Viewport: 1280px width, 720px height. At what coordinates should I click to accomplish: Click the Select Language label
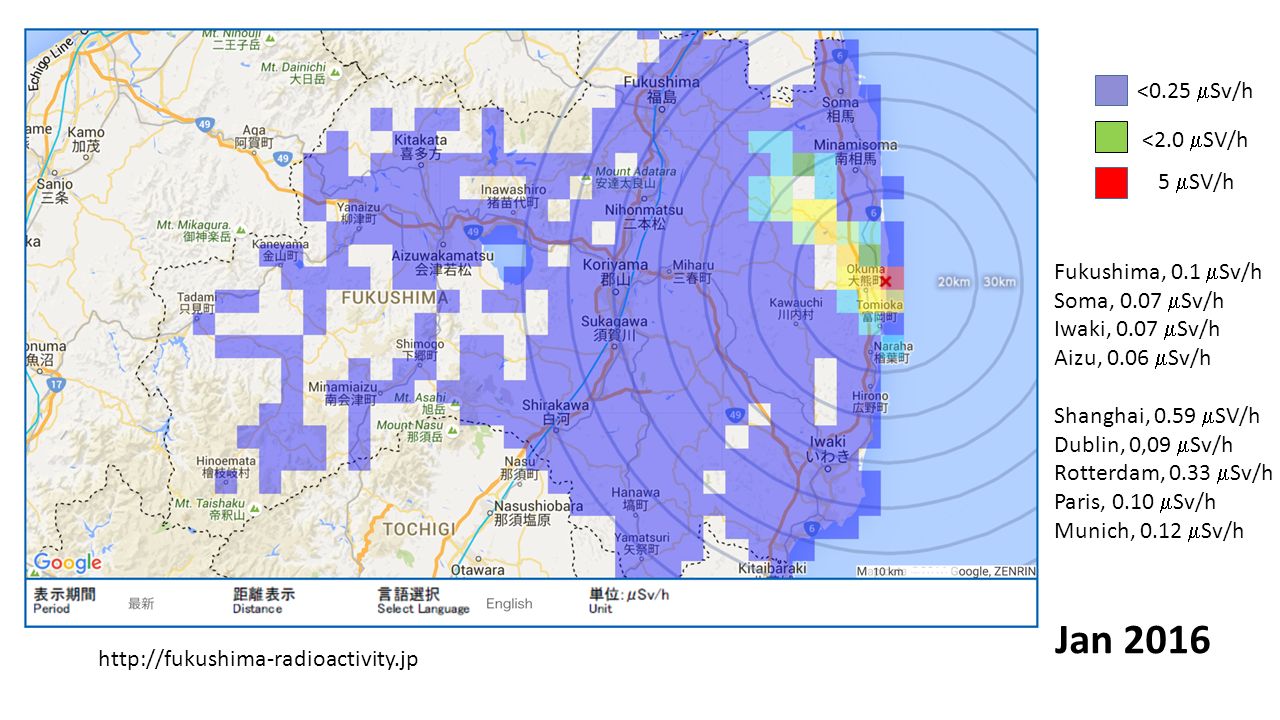423,600
